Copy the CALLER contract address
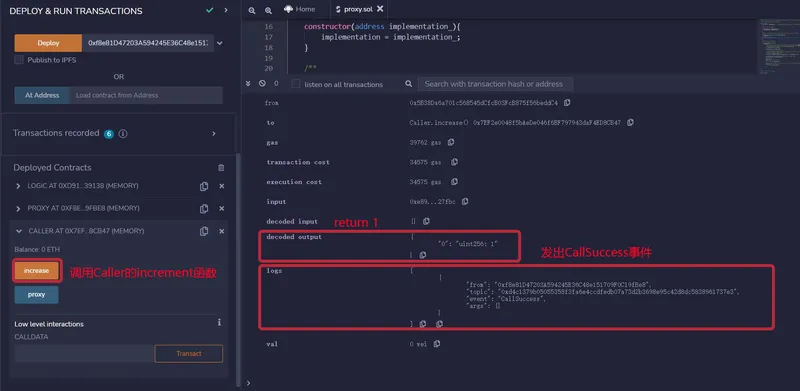The image size is (800, 391). pos(204,231)
